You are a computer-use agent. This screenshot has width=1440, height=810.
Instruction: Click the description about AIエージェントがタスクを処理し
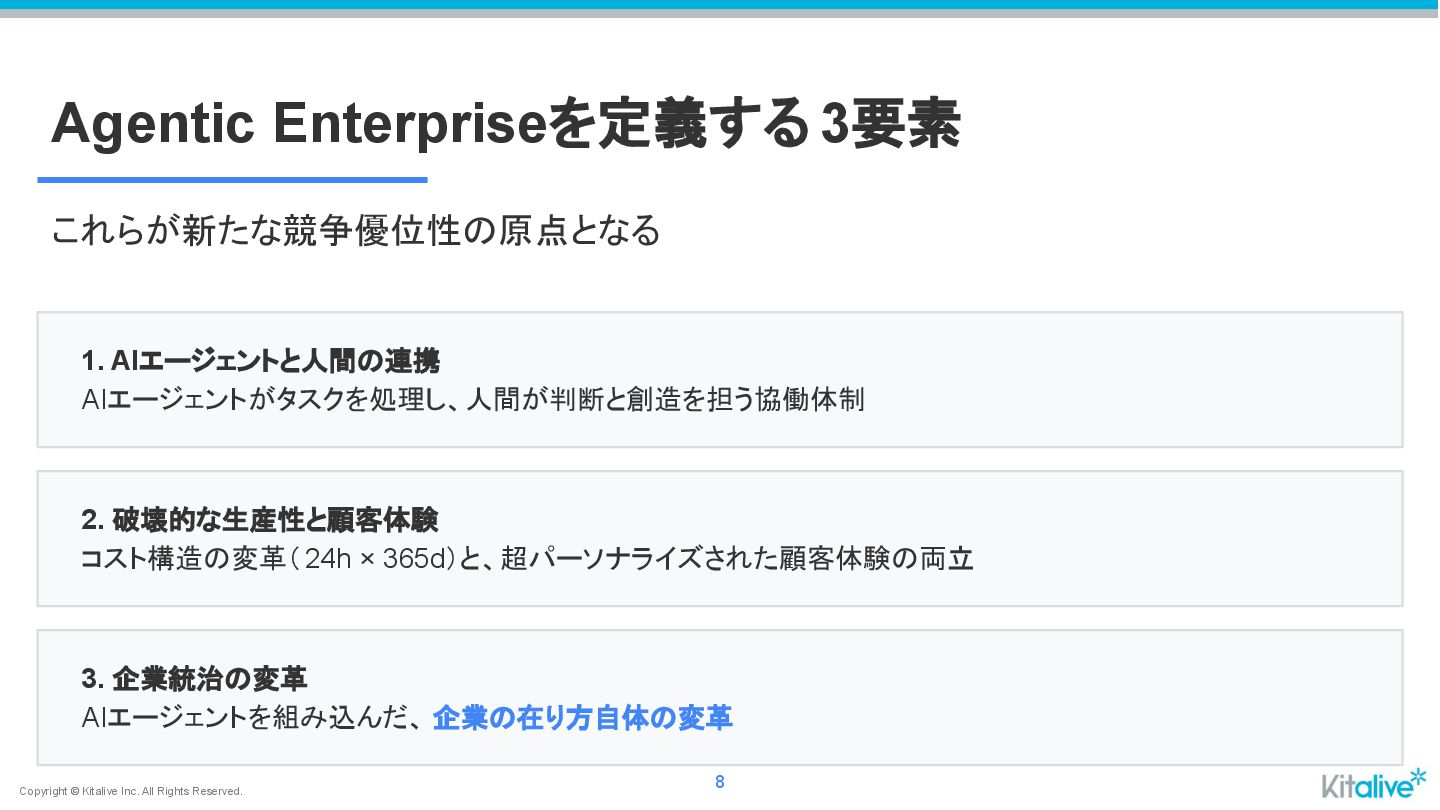(x=472, y=400)
